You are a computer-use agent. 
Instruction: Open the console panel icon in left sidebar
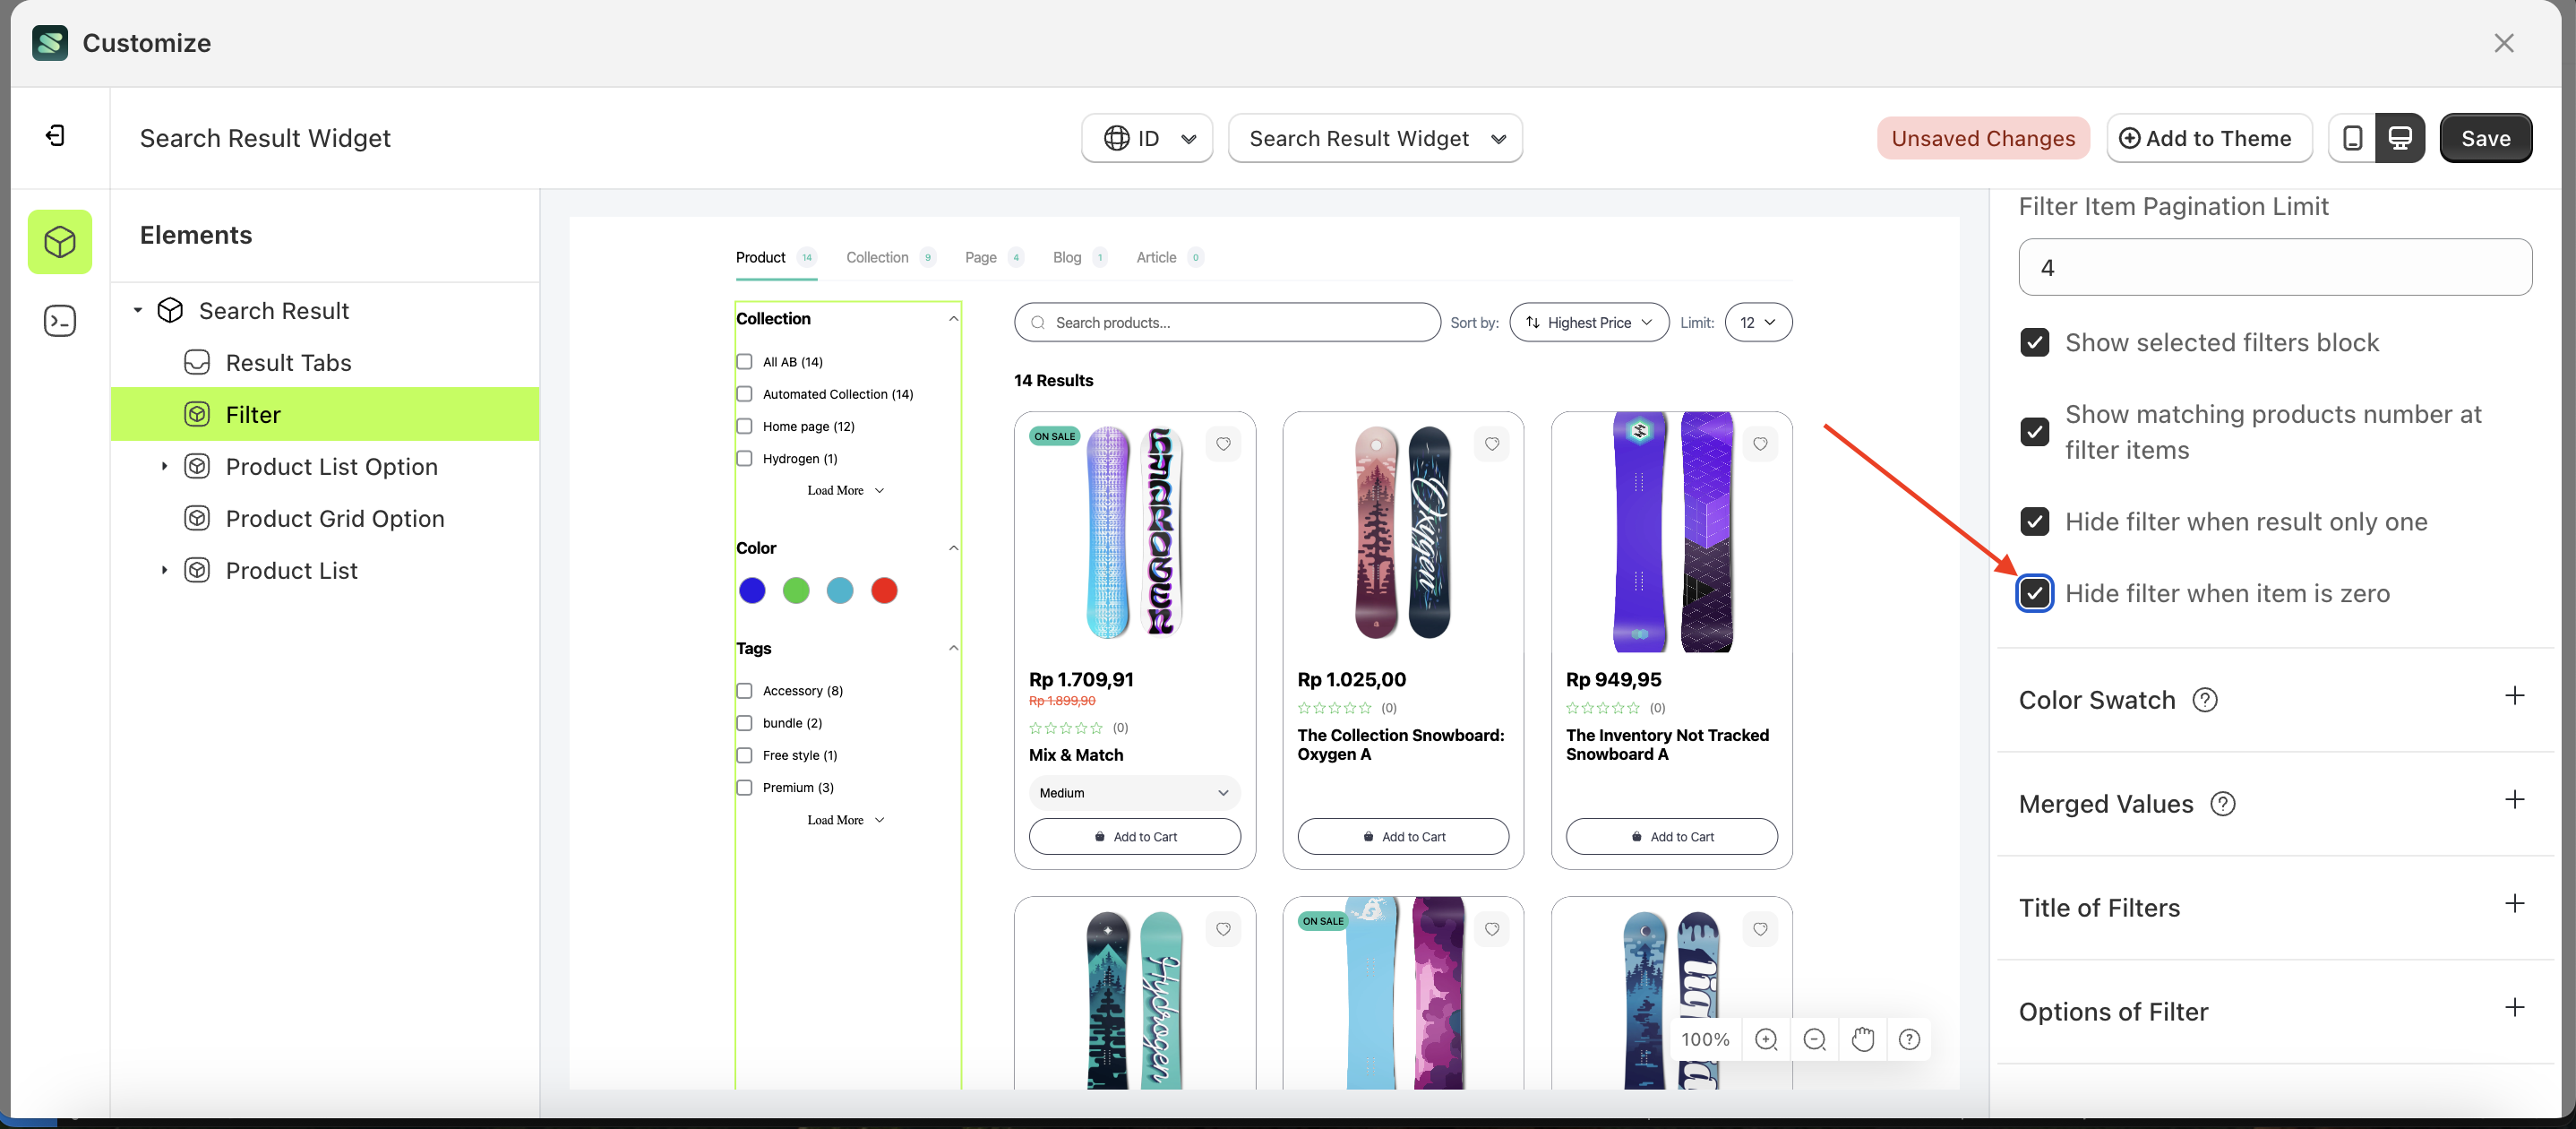click(x=60, y=320)
